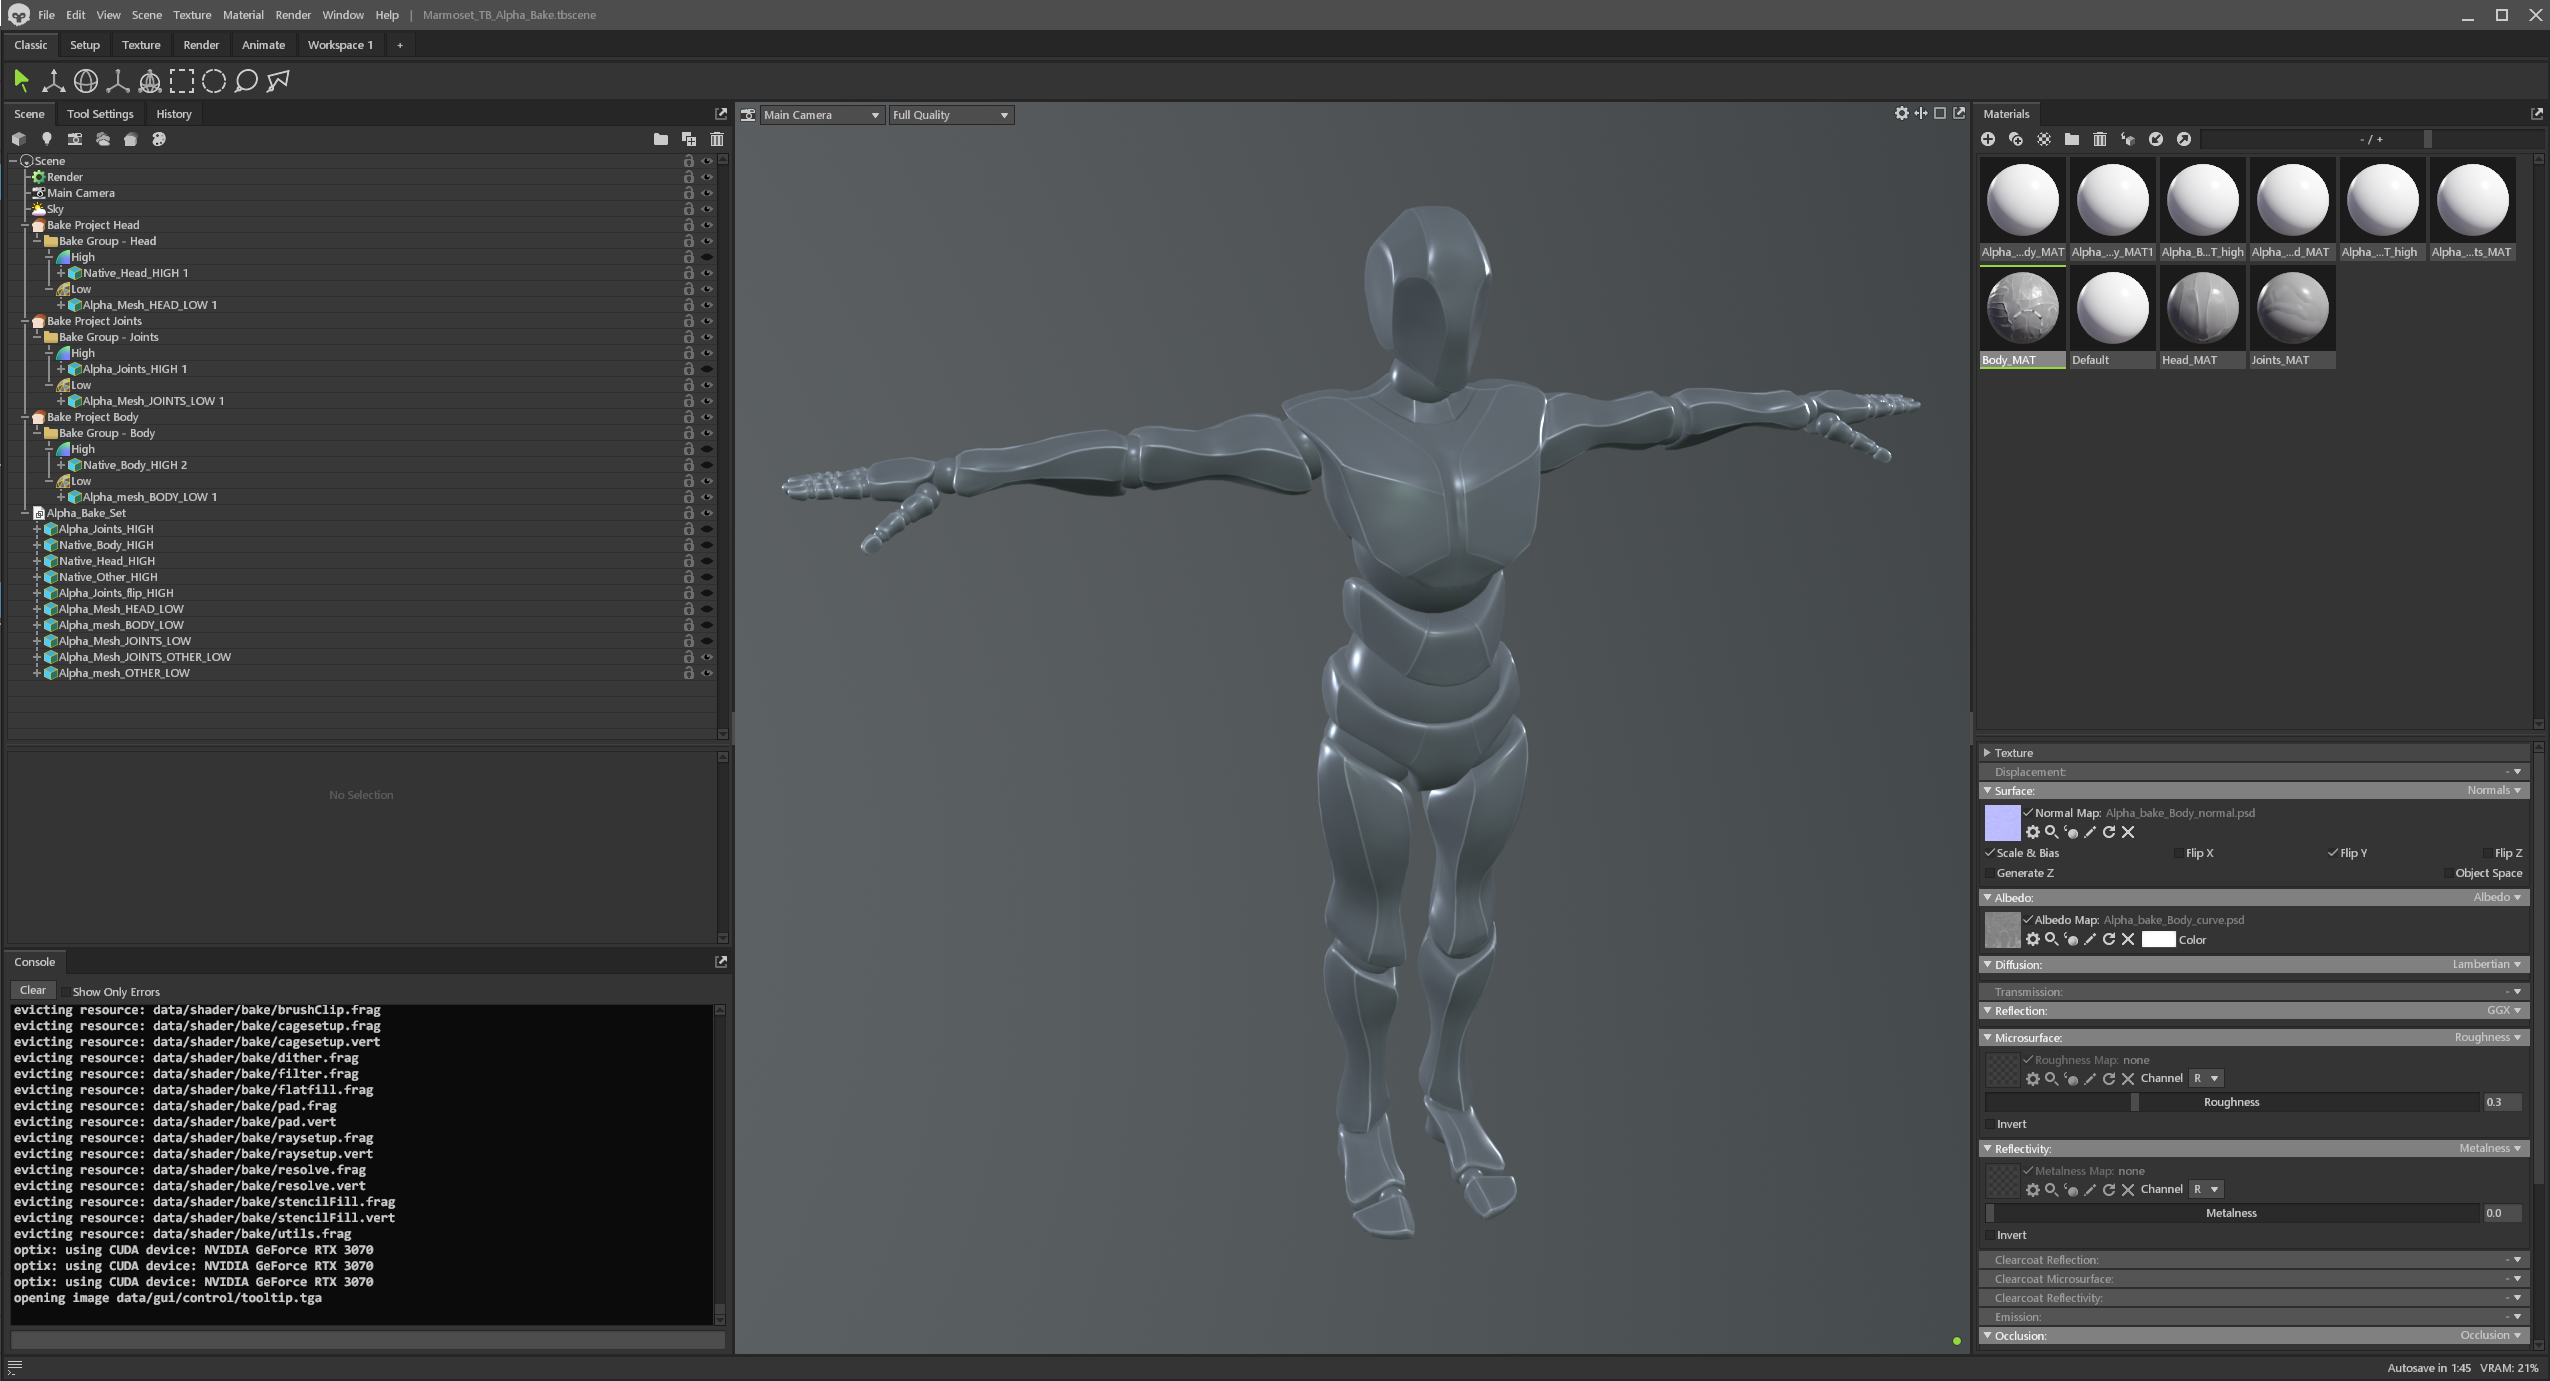This screenshot has height=1381, width=2550.
Task: Toggle lock icon on Main Camera row
Action: [x=688, y=193]
